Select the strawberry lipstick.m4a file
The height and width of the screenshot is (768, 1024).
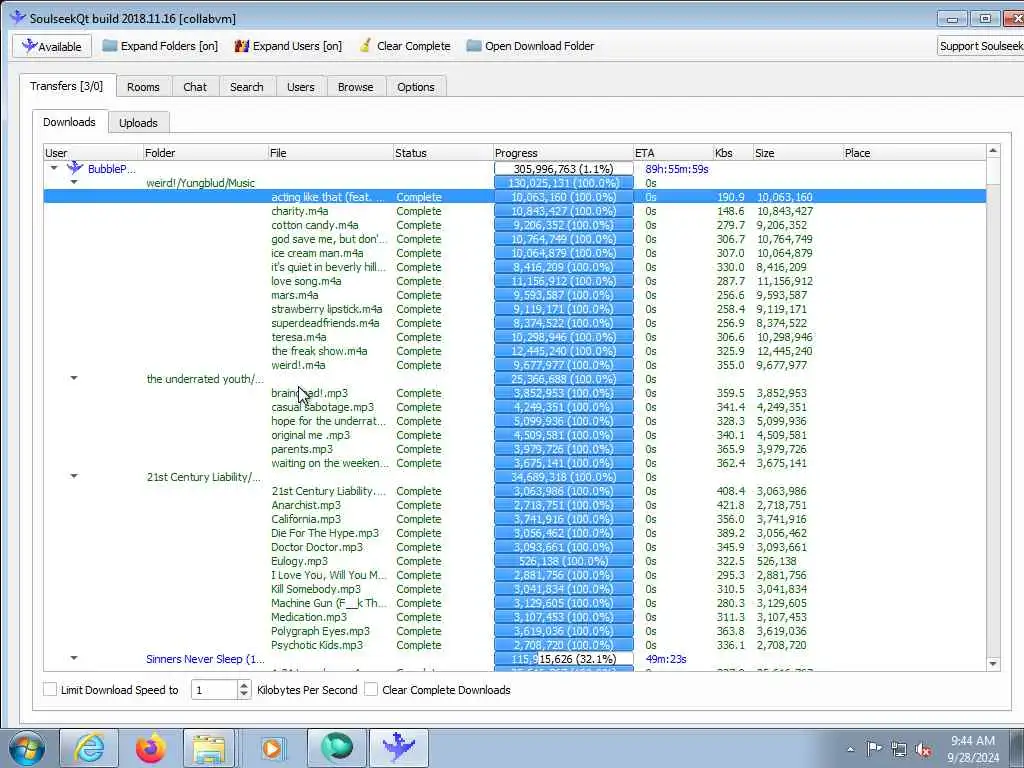tap(327, 309)
